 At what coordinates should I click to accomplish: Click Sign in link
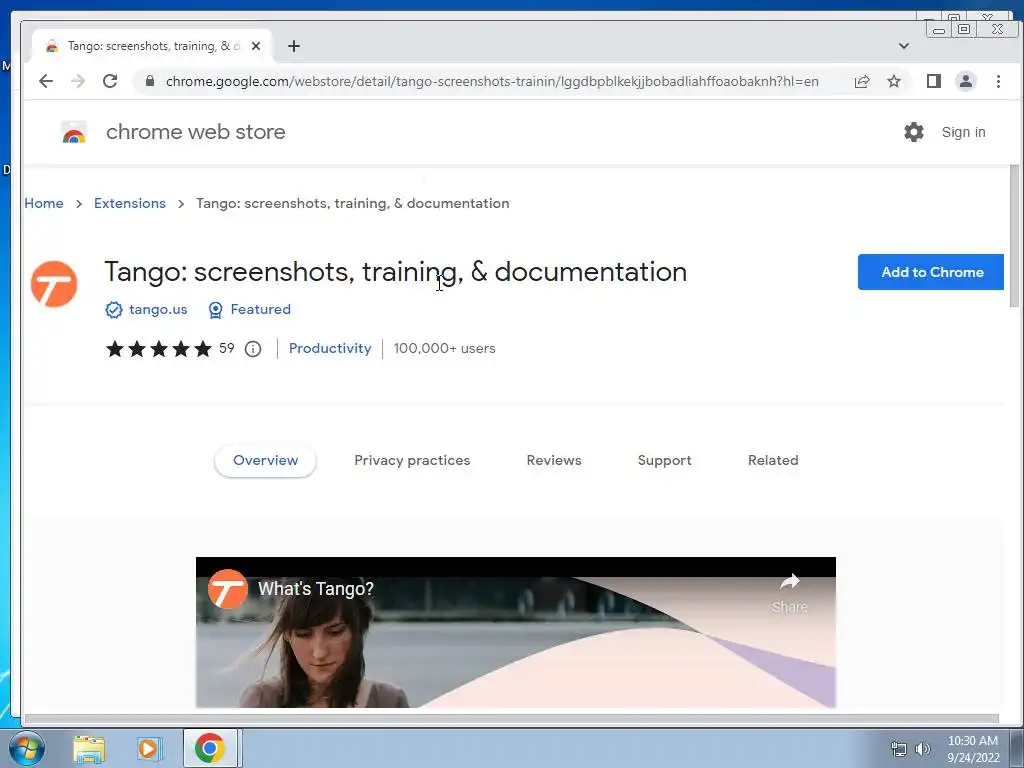pyautogui.click(x=963, y=132)
